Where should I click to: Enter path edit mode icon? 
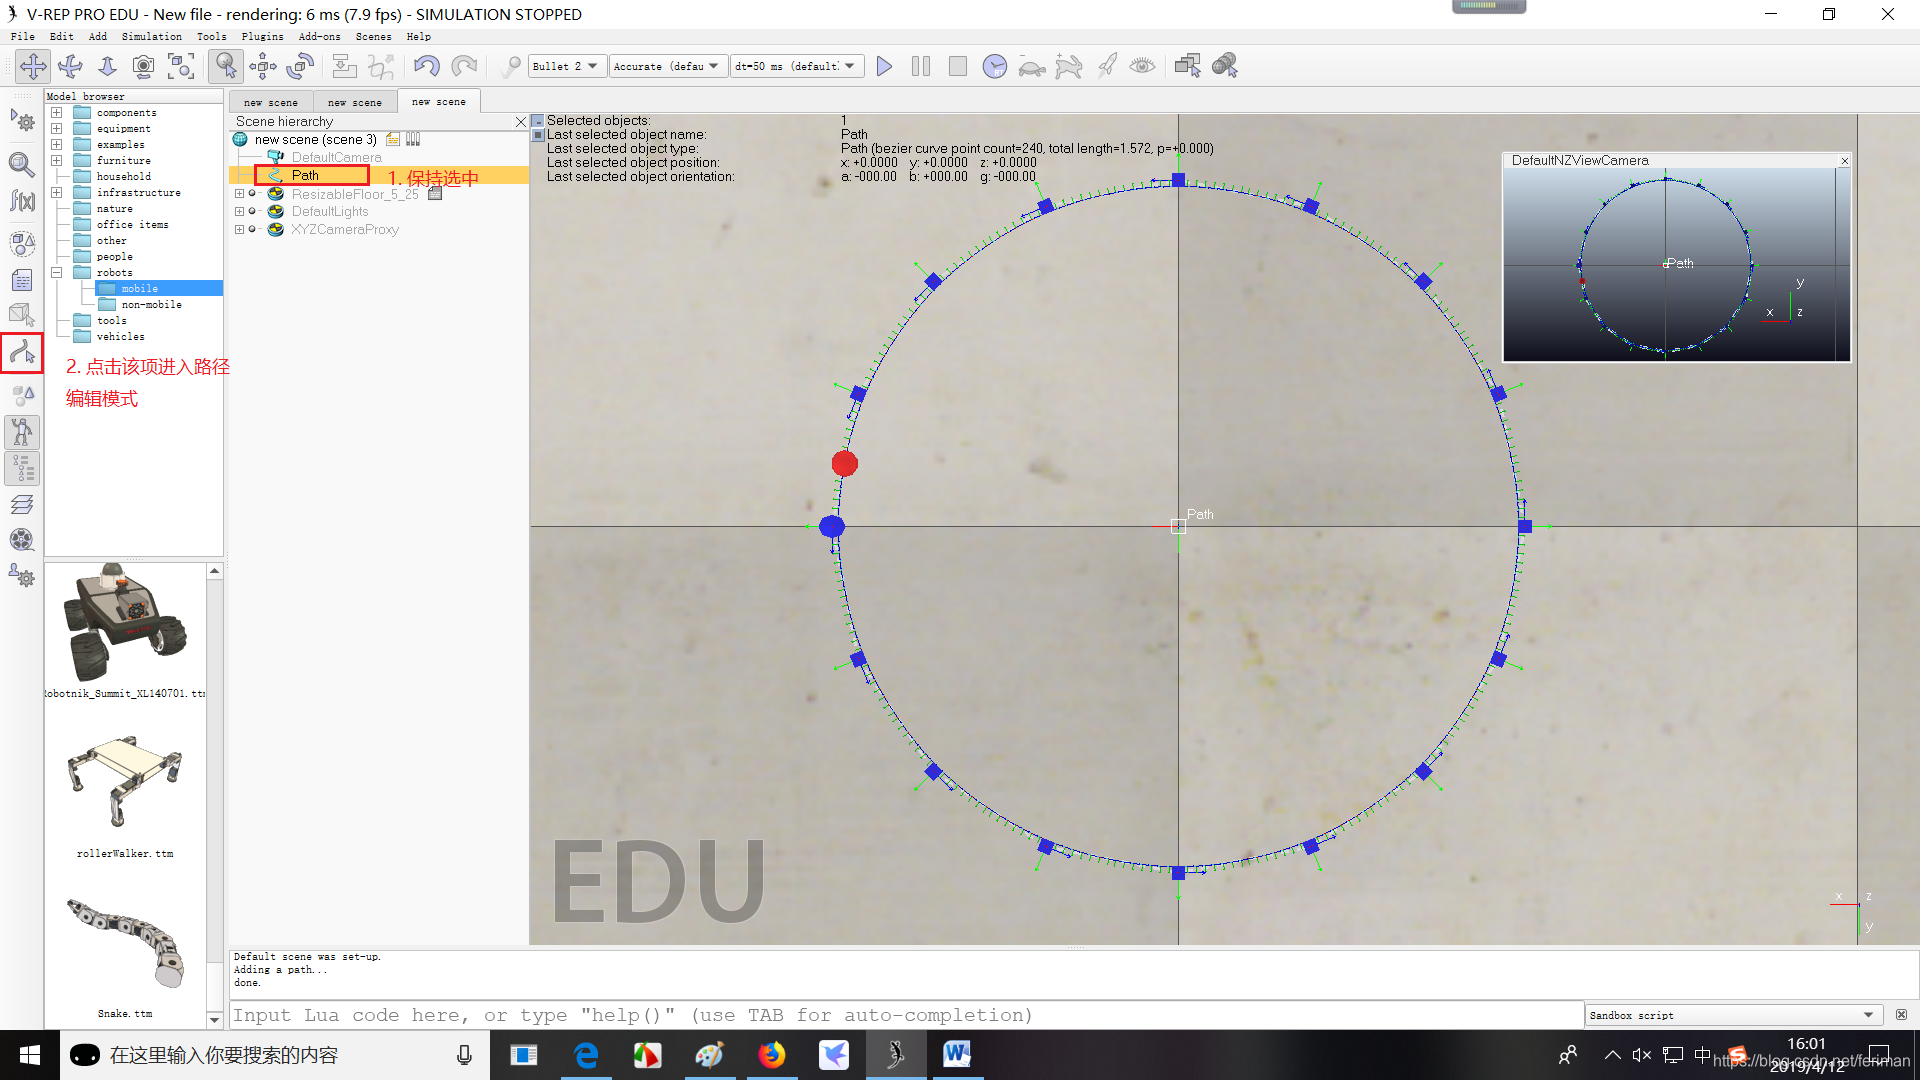(x=22, y=352)
